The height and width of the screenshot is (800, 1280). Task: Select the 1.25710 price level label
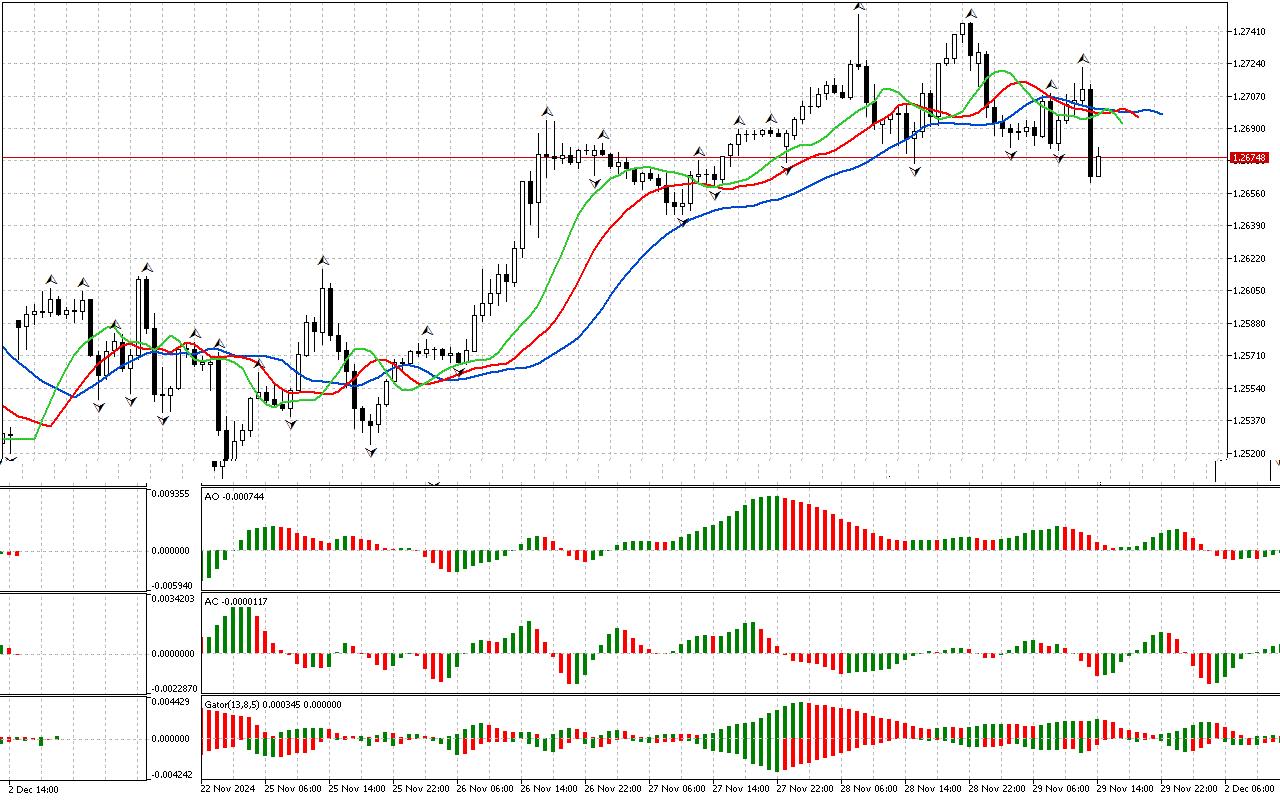coord(1251,356)
